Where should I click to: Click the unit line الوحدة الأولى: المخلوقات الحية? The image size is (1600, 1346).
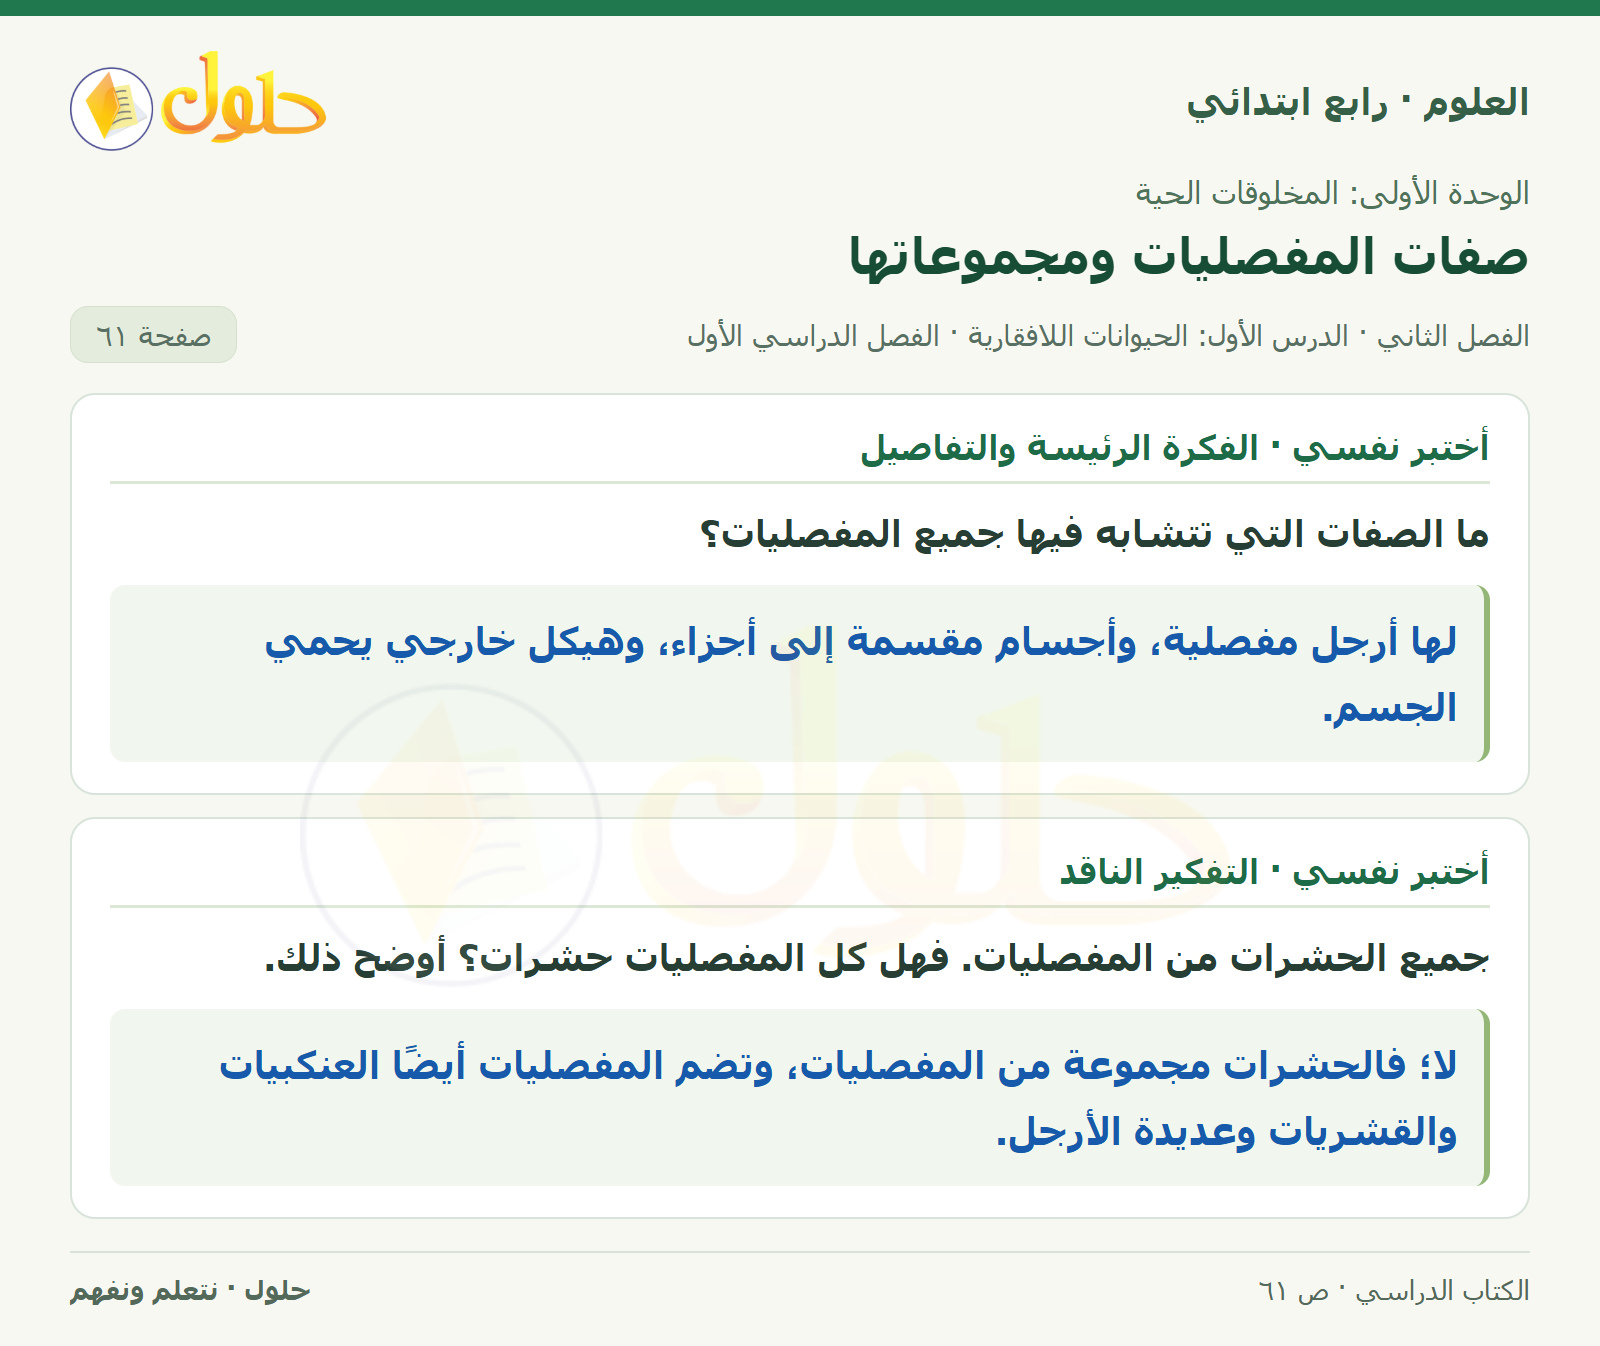(x=1332, y=193)
